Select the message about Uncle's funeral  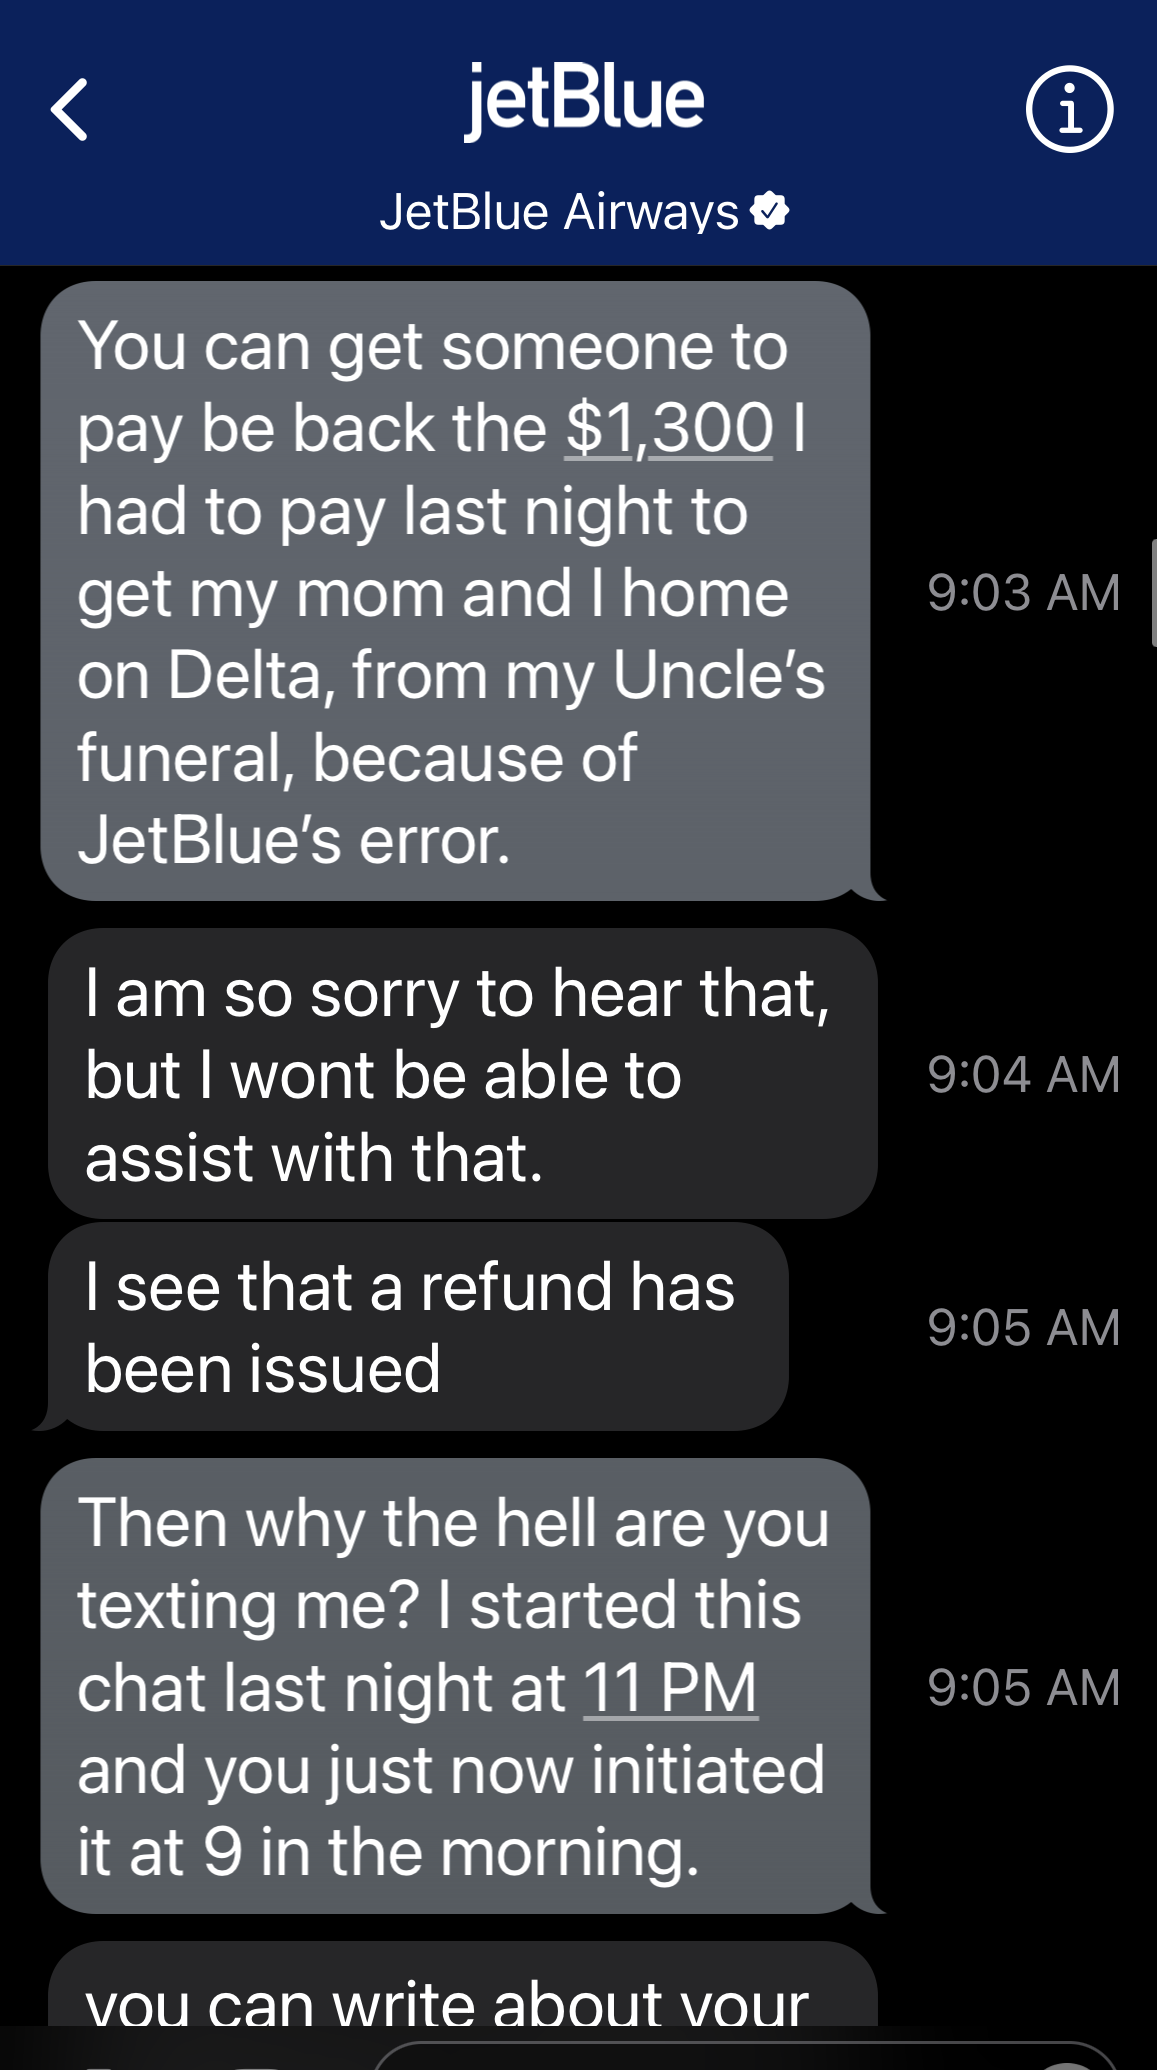click(x=455, y=590)
